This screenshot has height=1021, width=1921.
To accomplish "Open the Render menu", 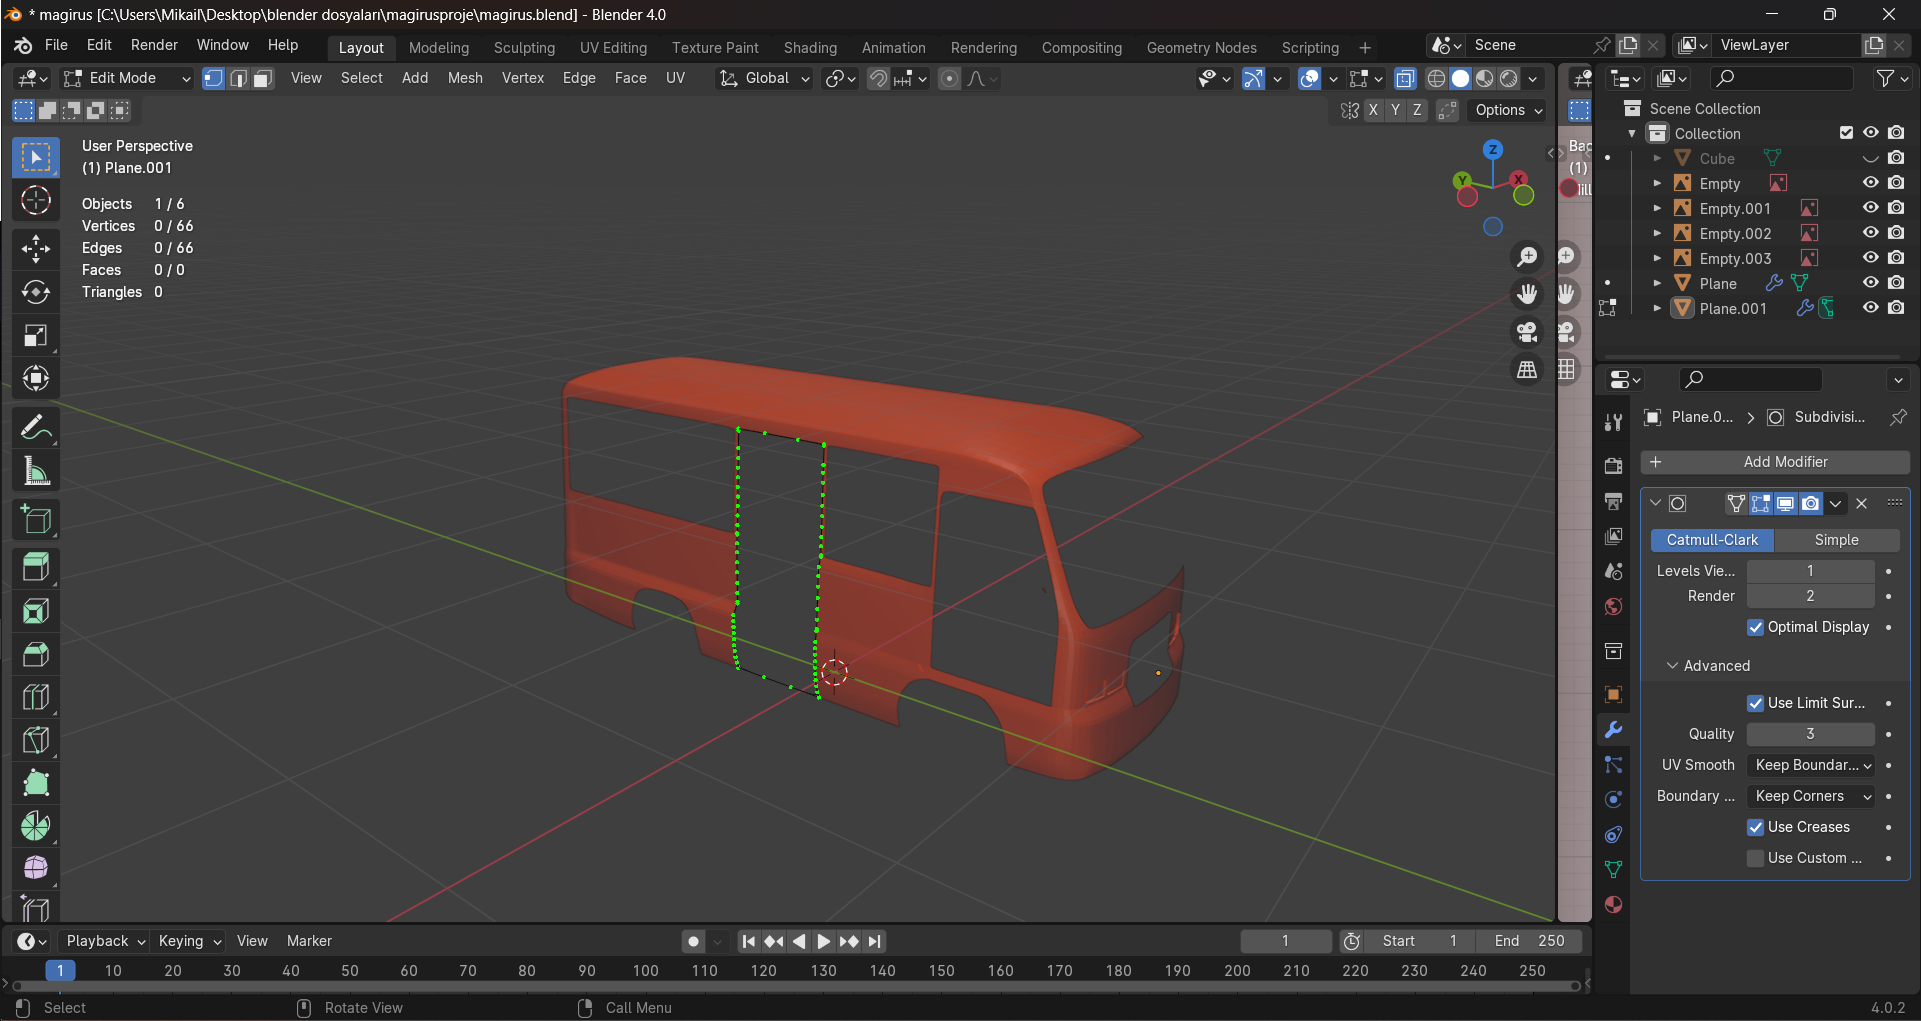I will [x=154, y=45].
